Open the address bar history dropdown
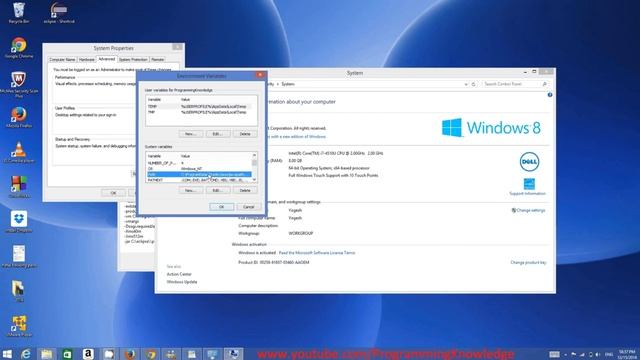This screenshot has height=360, width=640. [466, 84]
